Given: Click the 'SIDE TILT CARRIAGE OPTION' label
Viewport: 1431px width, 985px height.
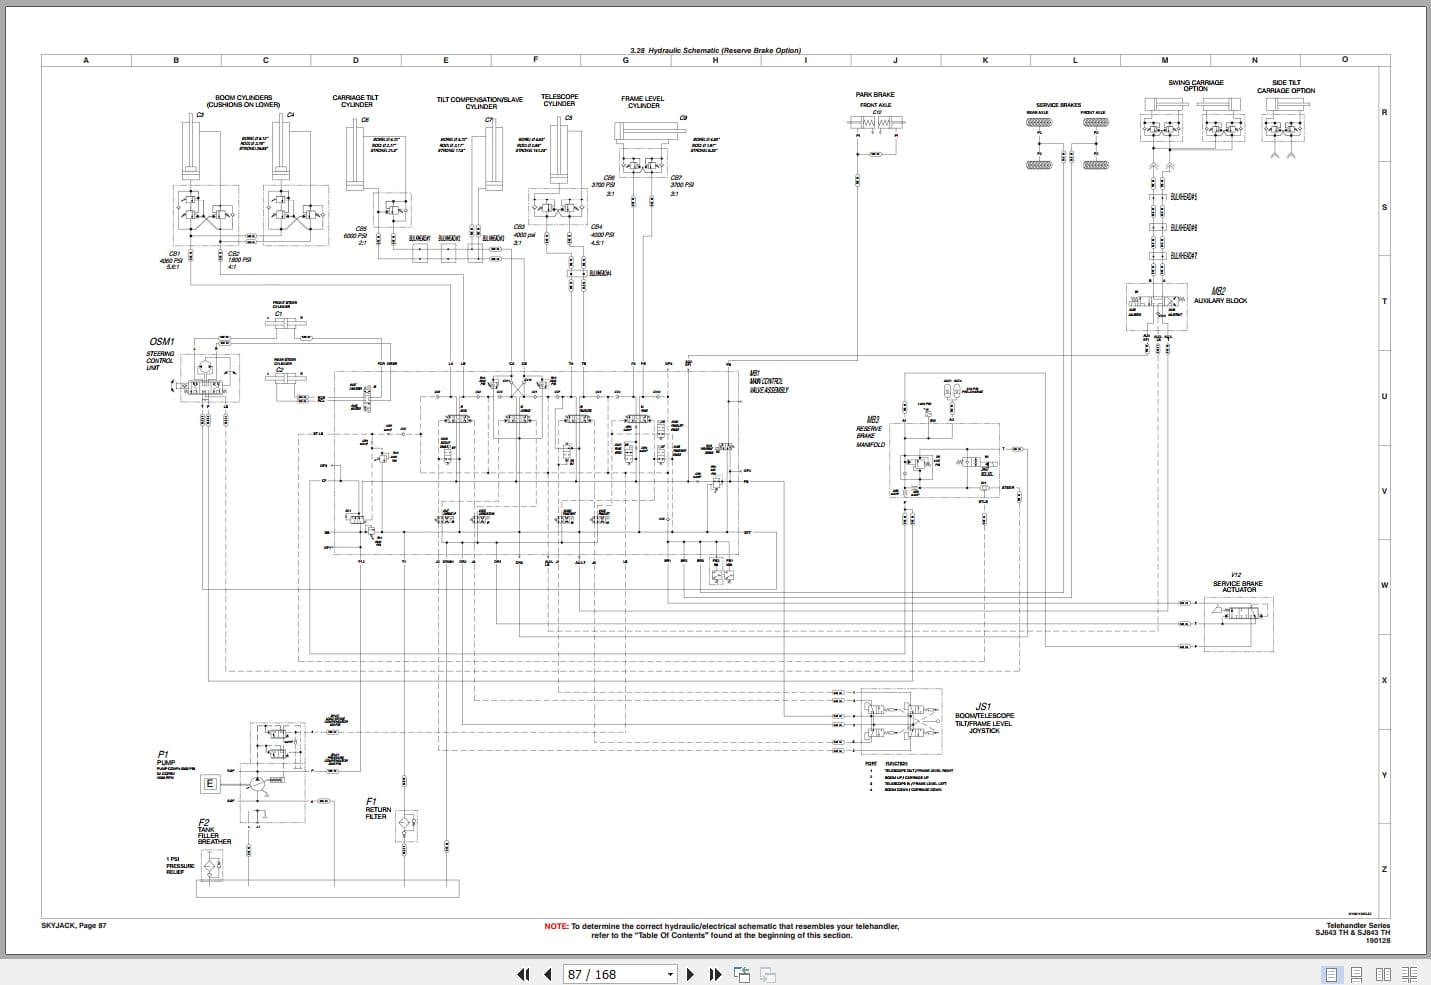Looking at the screenshot, I should pyautogui.click(x=1286, y=87).
